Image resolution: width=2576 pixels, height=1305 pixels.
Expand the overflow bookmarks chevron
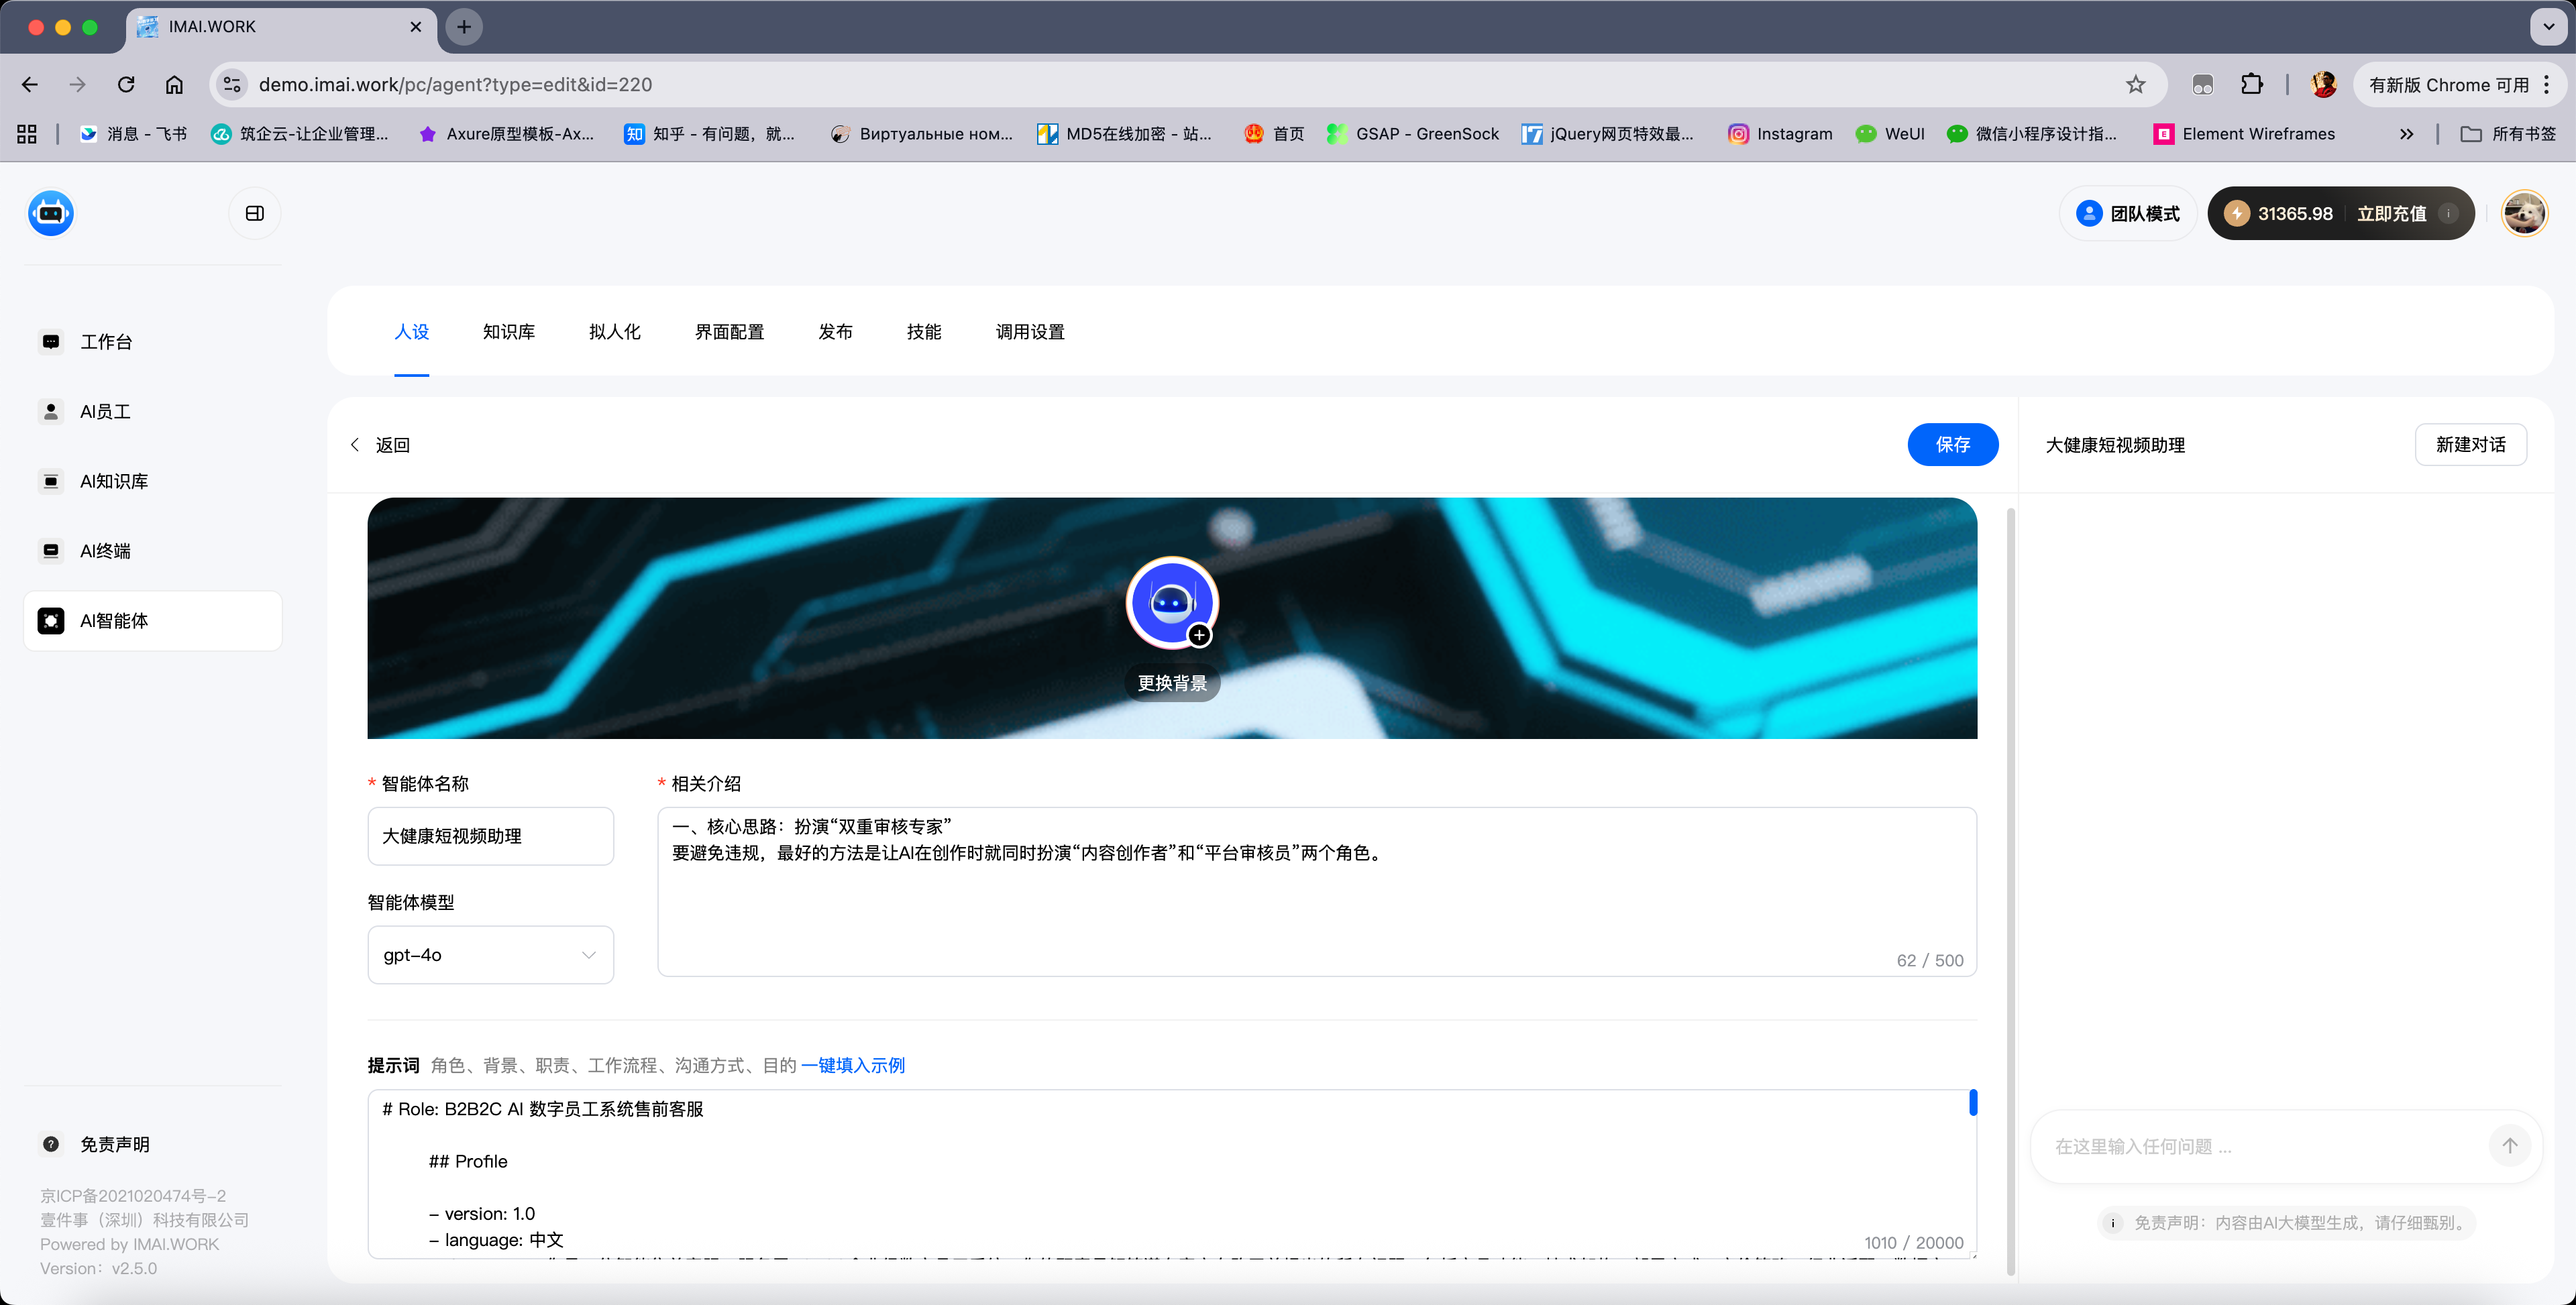point(2407,133)
